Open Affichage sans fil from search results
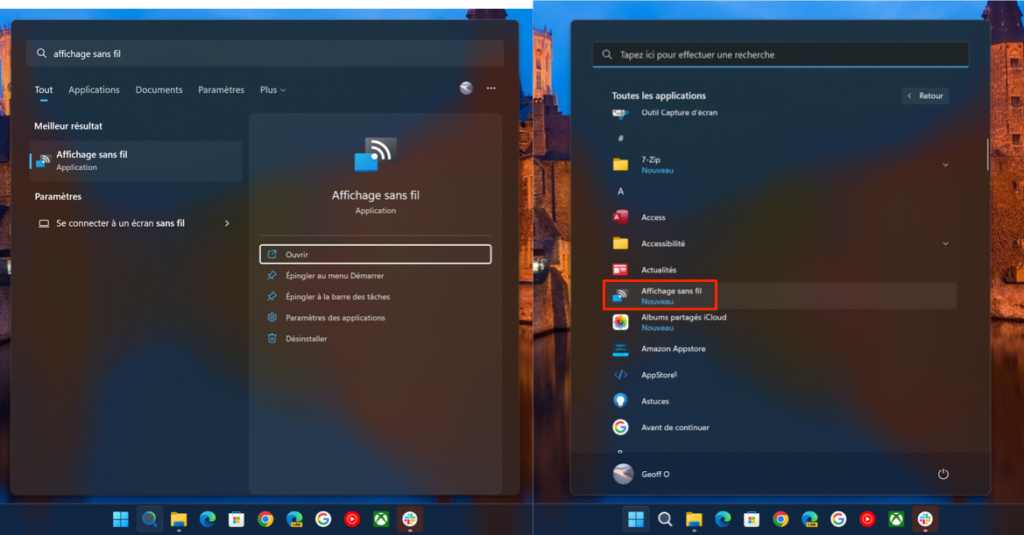Screen dimensions: 1024x535 (376, 254)
